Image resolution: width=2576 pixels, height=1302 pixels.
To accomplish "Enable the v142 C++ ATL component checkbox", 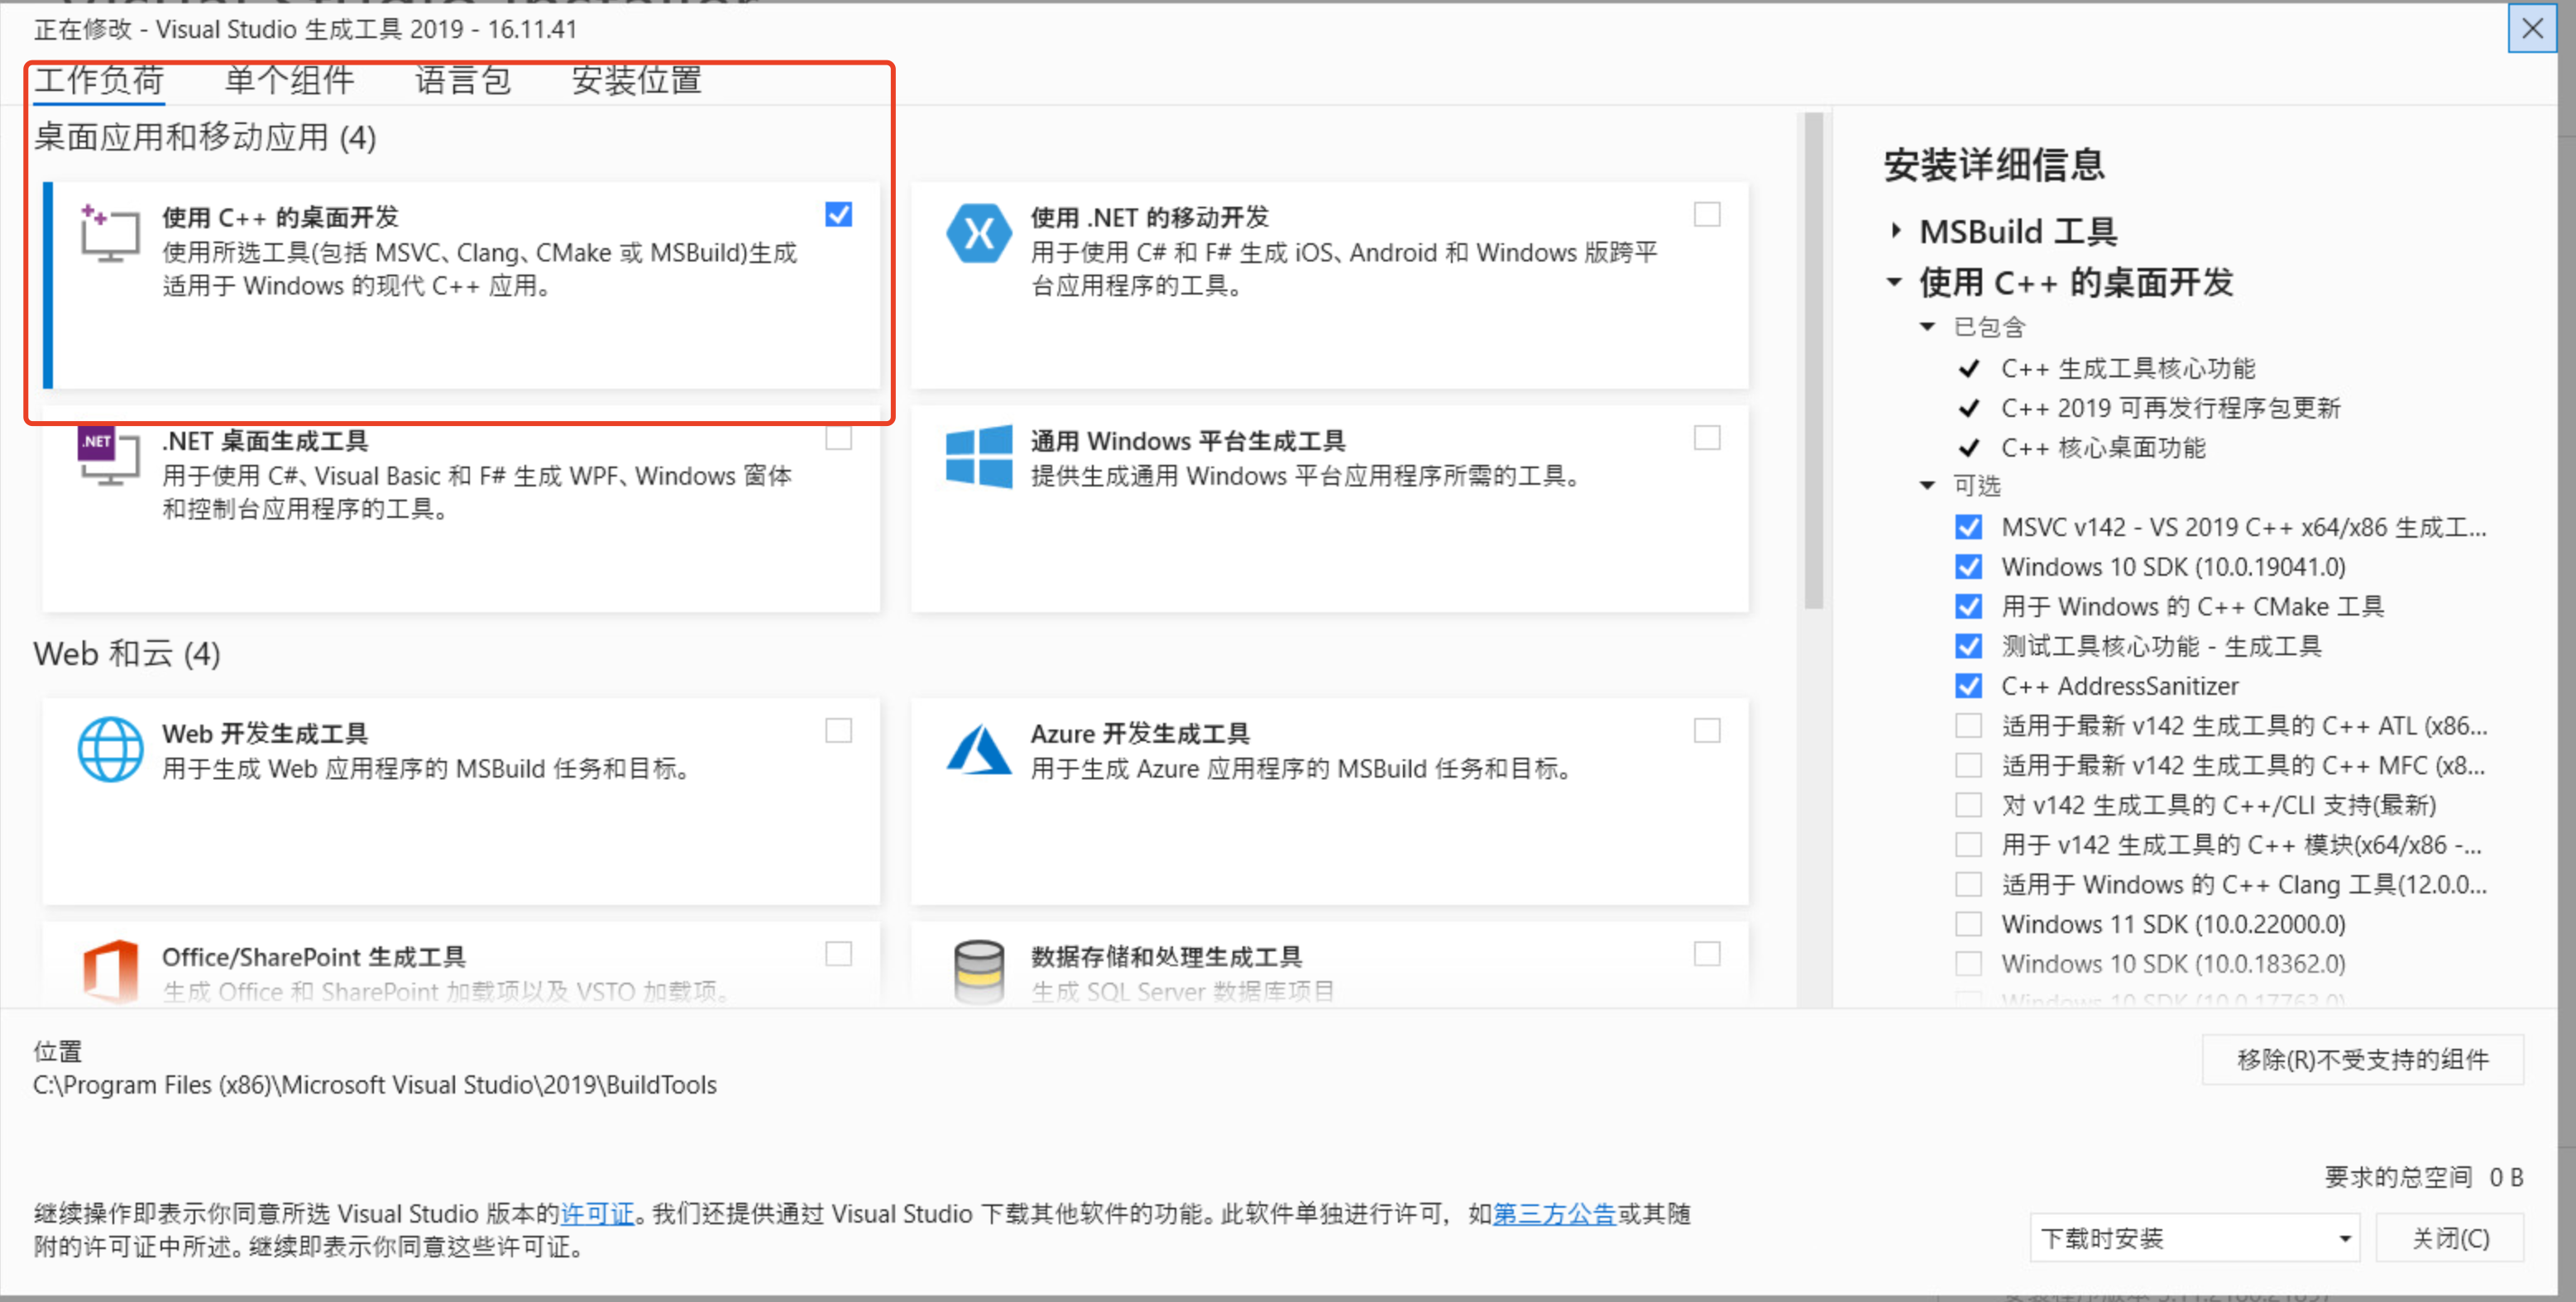I will pyautogui.click(x=1967, y=726).
